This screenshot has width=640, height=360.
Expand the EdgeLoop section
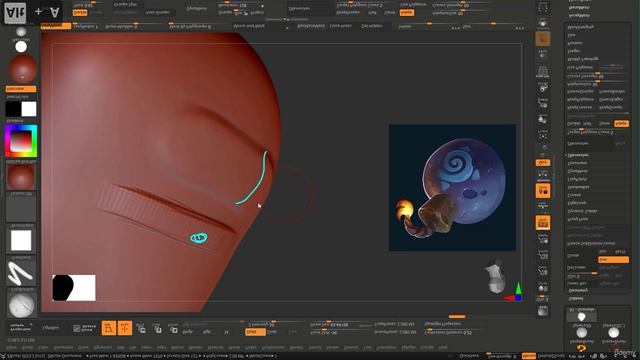[577, 203]
